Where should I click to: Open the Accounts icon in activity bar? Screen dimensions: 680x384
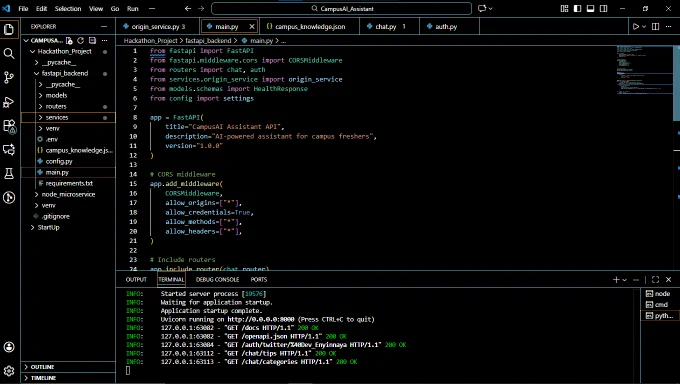click(x=9, y=347)
